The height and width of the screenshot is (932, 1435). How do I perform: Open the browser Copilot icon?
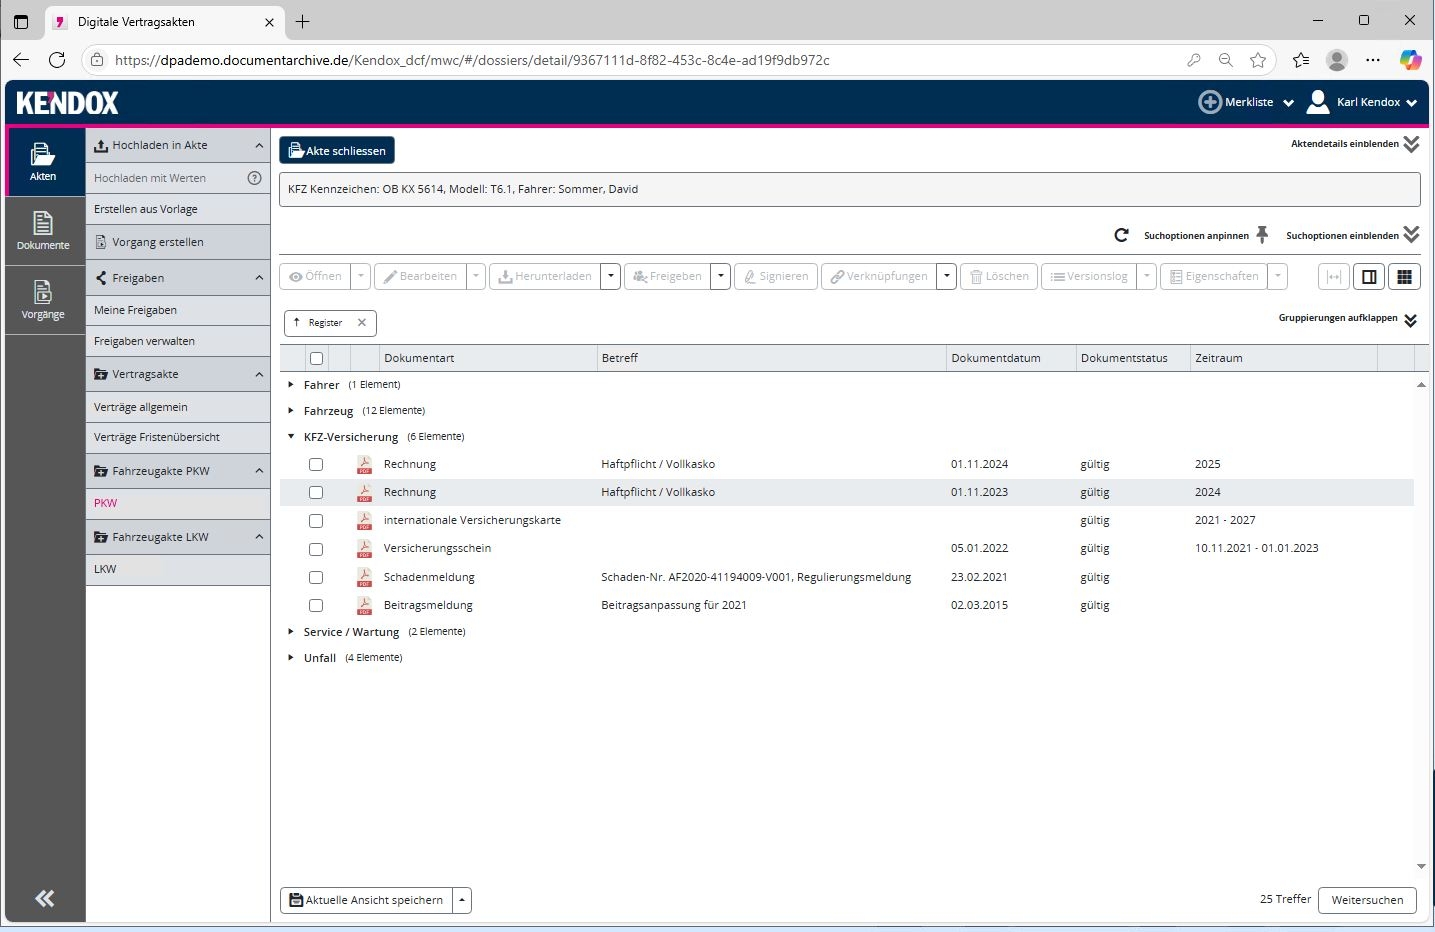pyautogui.click(x=1410, y=60)
